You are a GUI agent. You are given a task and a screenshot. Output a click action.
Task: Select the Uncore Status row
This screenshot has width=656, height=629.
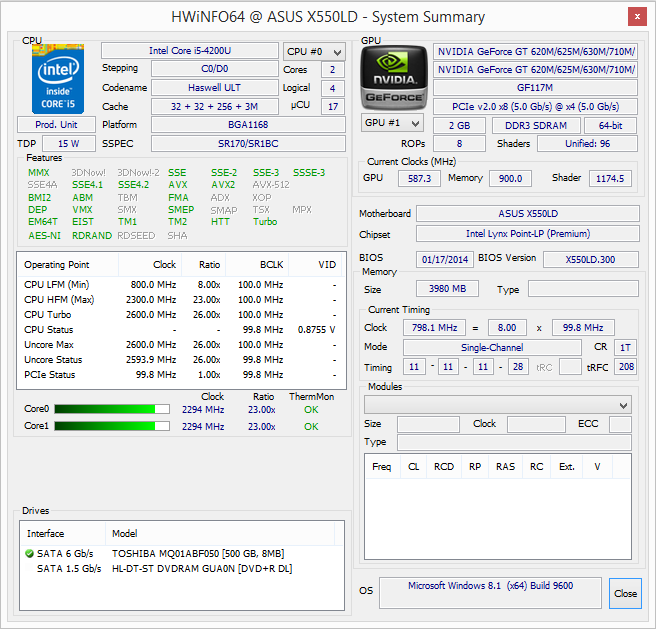click(x=180, y=360)
